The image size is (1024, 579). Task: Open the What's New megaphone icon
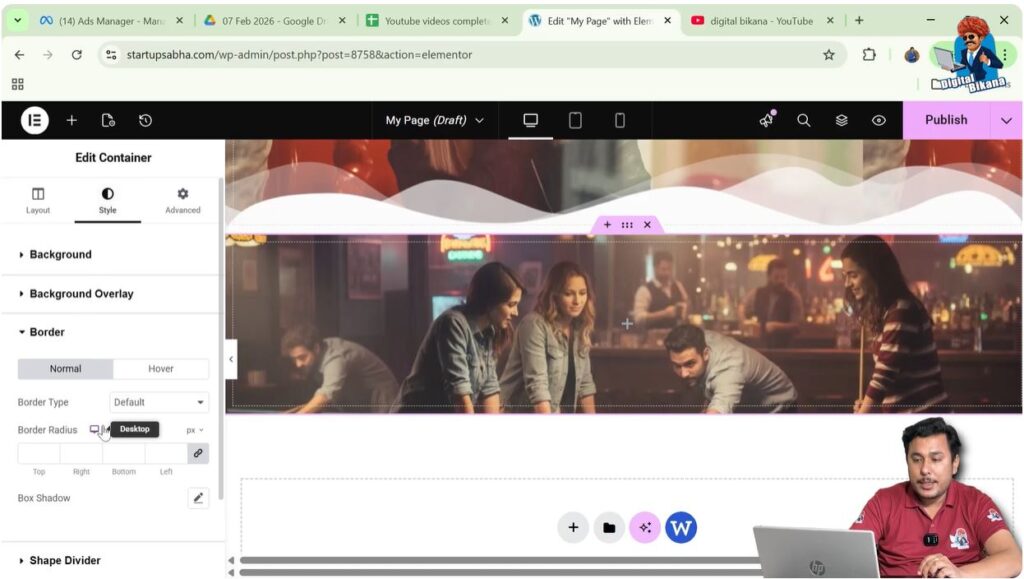(766, 120)
